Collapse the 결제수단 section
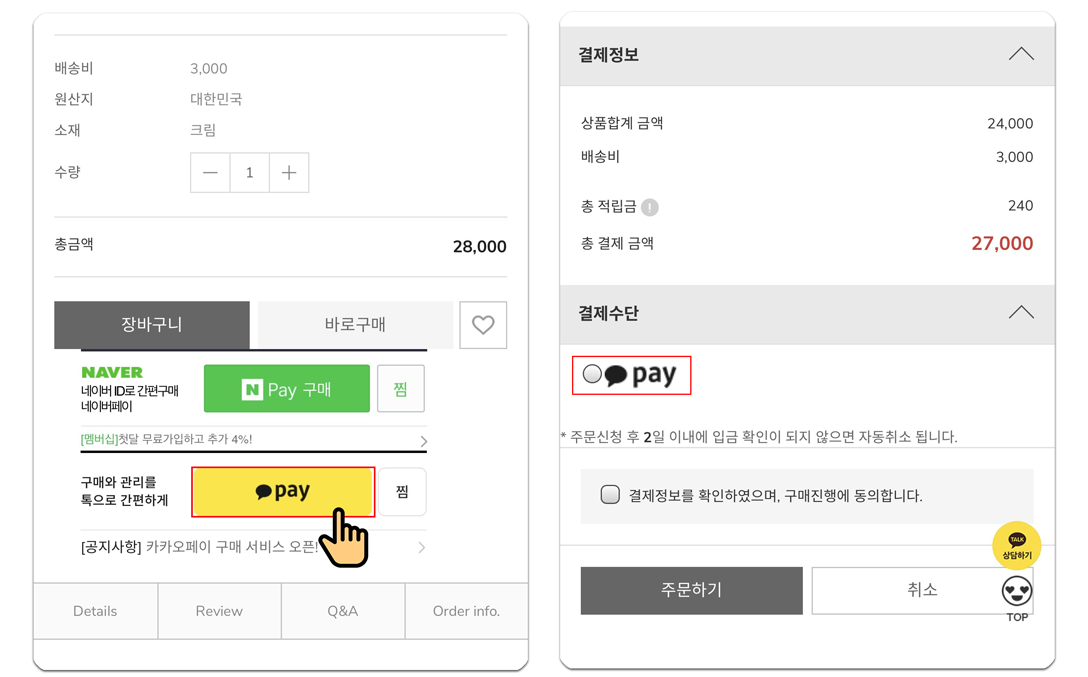The image size is (1088, 677). (1021, 312)
